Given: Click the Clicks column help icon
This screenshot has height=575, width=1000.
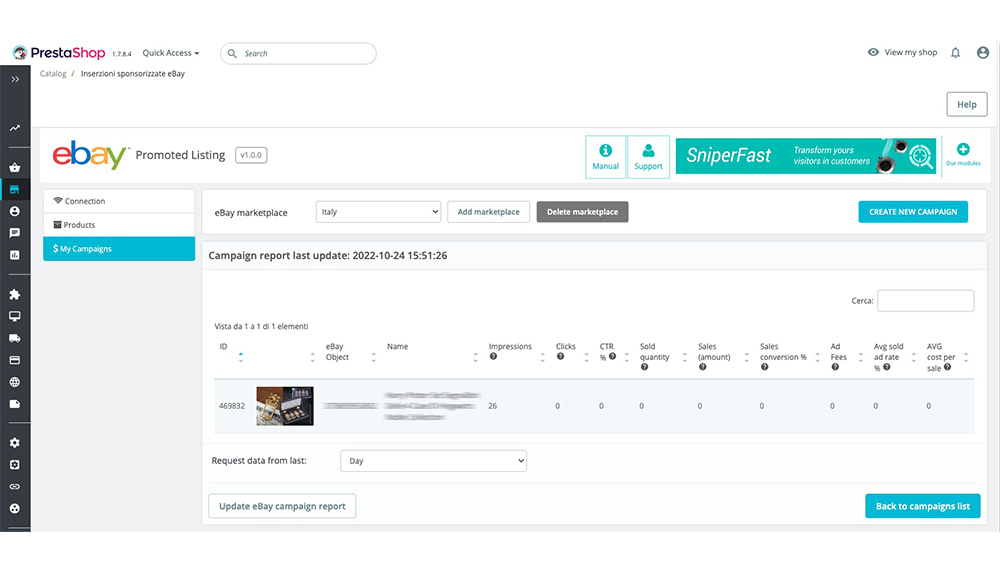Looking at the screenshot, I should tap(560, 357).
